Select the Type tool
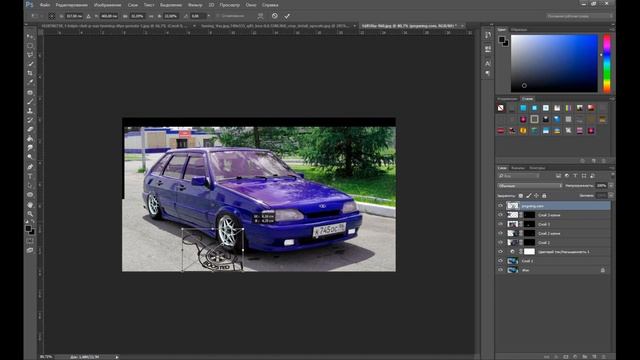Screen dimensions: 640x360 click(30, 176)
